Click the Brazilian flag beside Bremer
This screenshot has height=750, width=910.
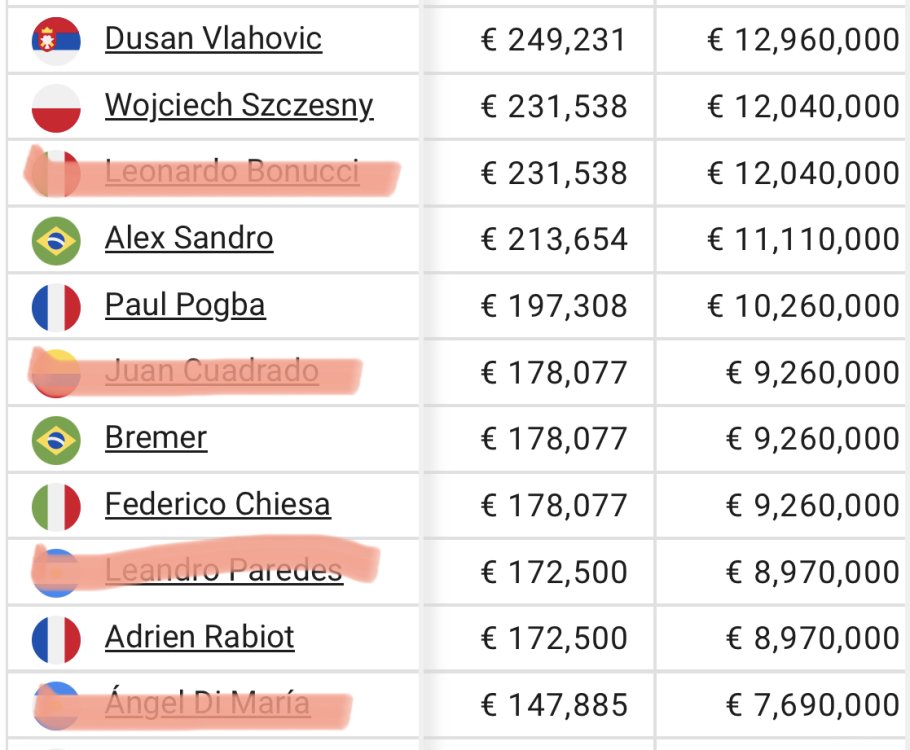[x=56, y=440]
